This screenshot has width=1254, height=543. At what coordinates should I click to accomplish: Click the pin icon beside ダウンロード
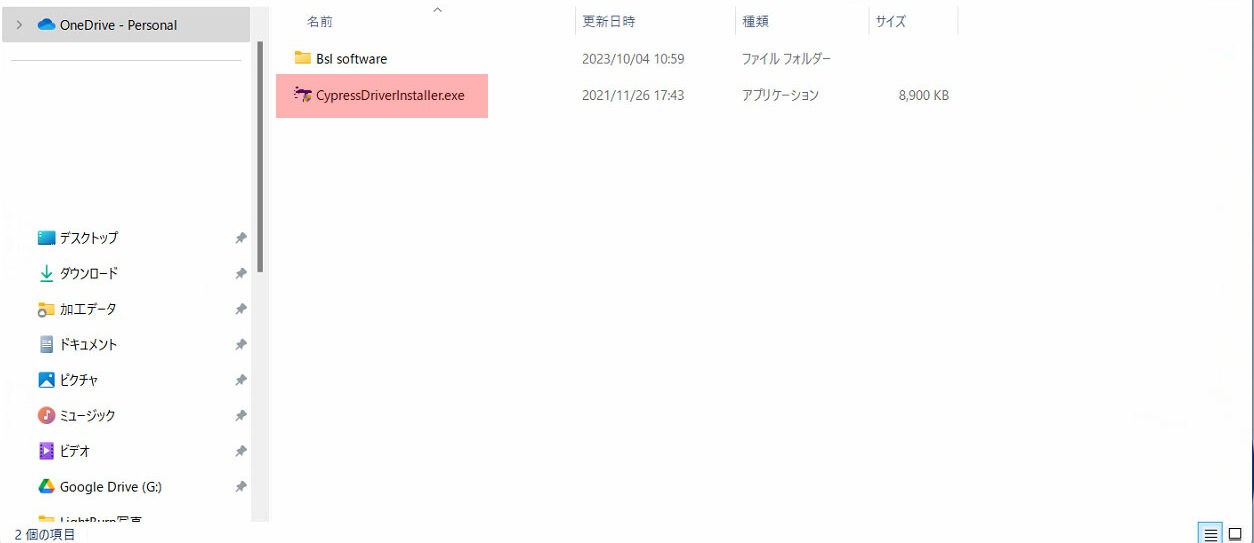(241, 273)
